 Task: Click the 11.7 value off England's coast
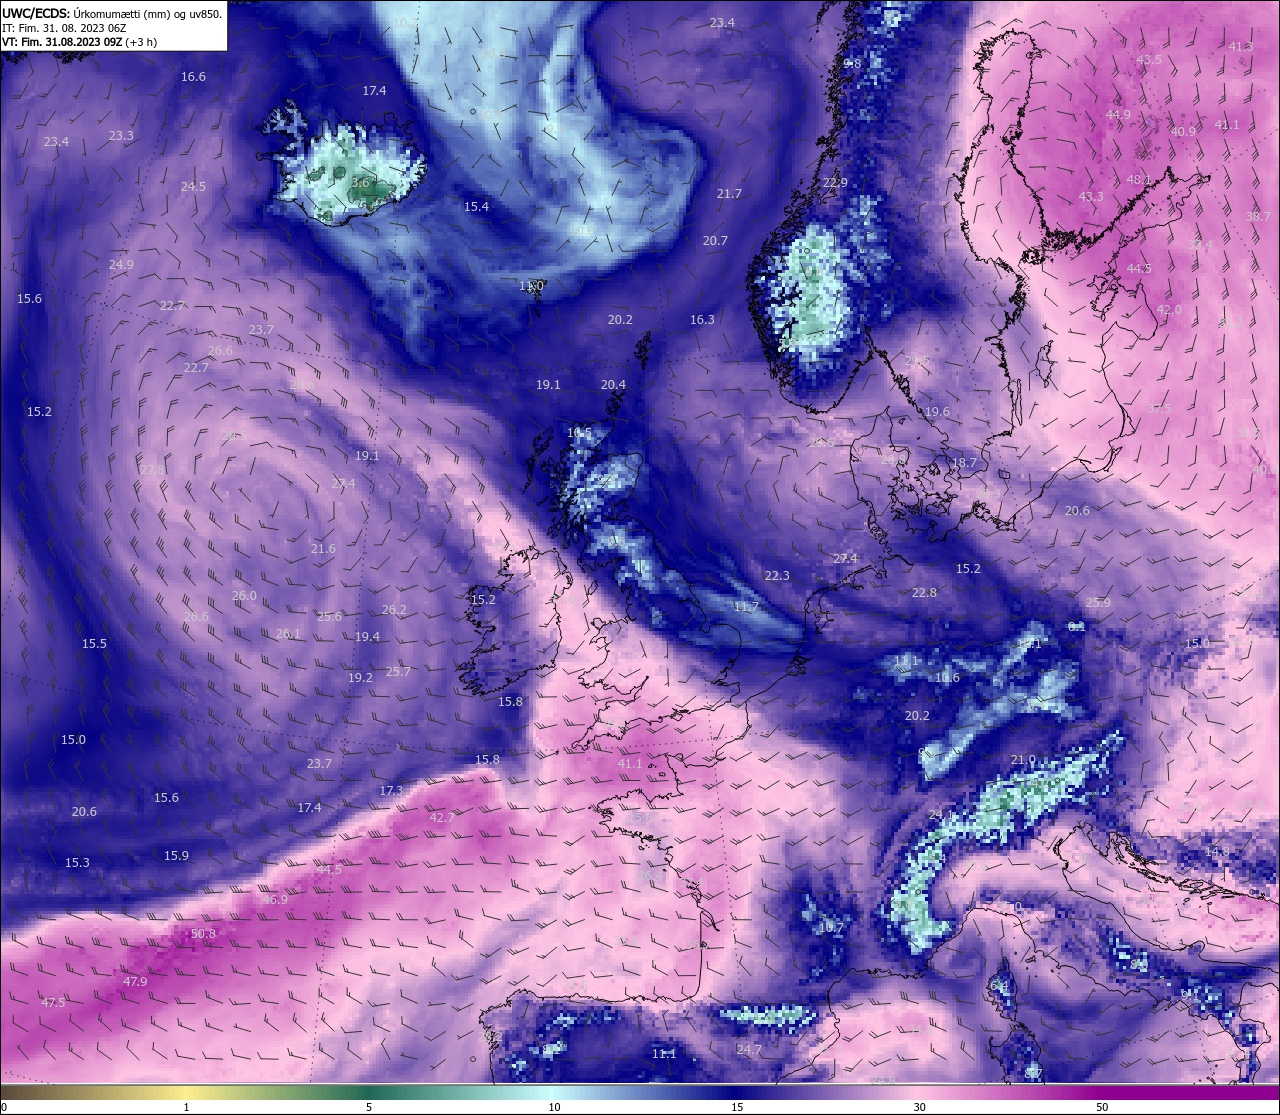point(746,607)
